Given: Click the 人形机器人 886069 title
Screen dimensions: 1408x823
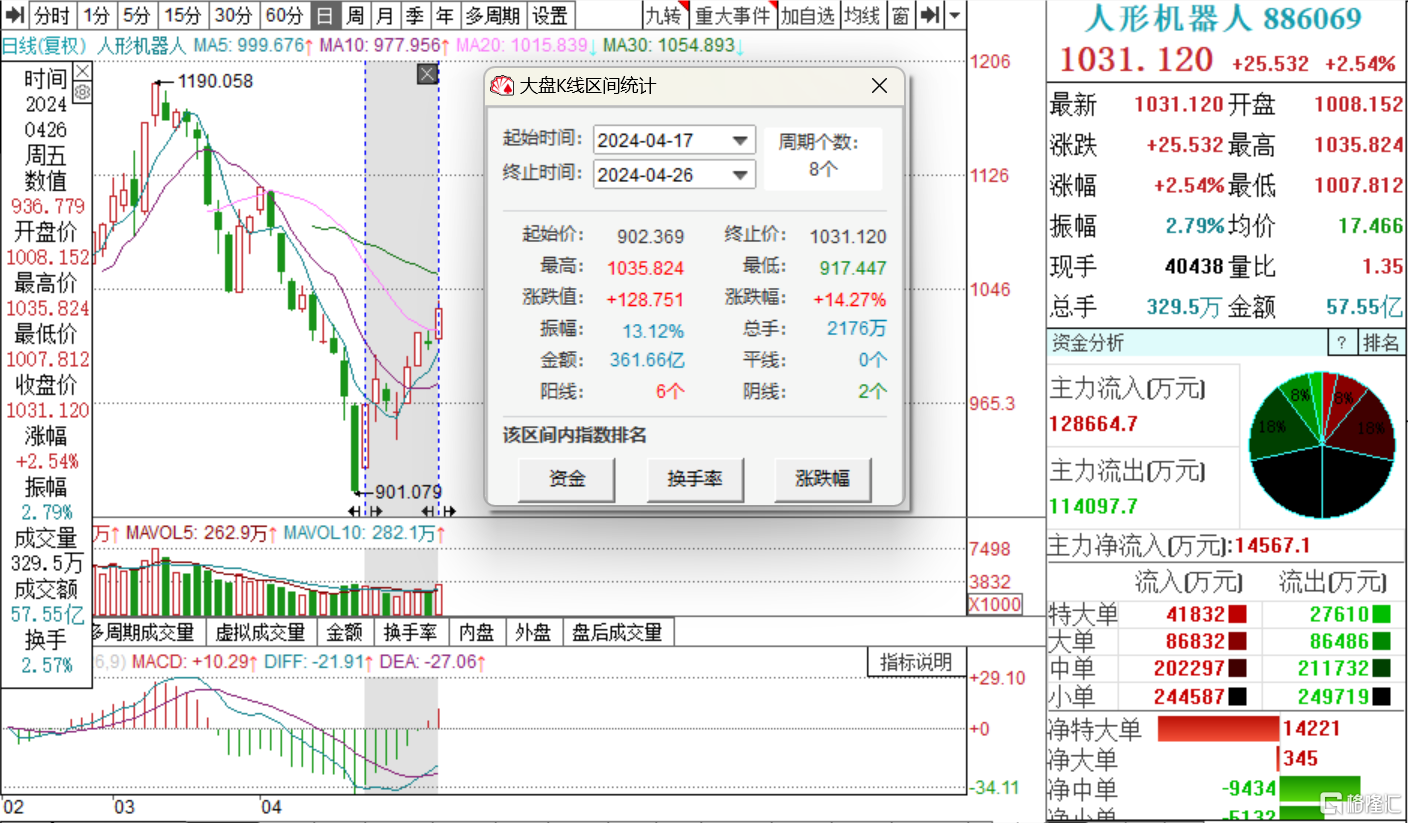Looking at the screenshot, I should pyautogui.click(x=1223, y=19).
